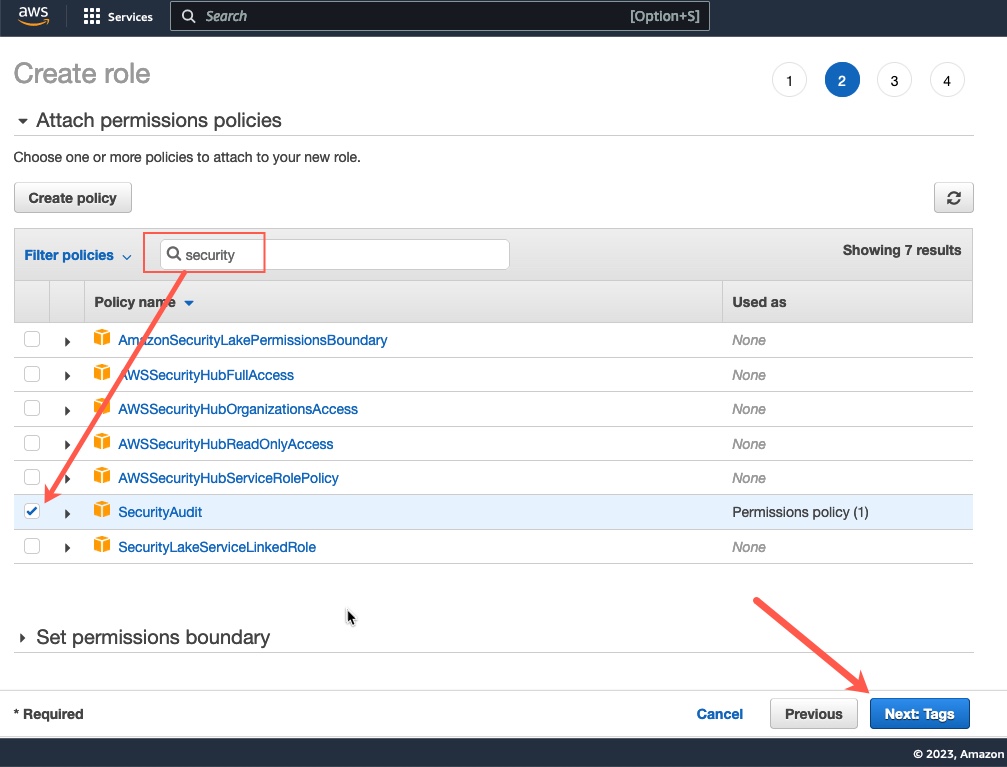
Task: Open the Filter policies dropdown
Action: coord(77,255)
